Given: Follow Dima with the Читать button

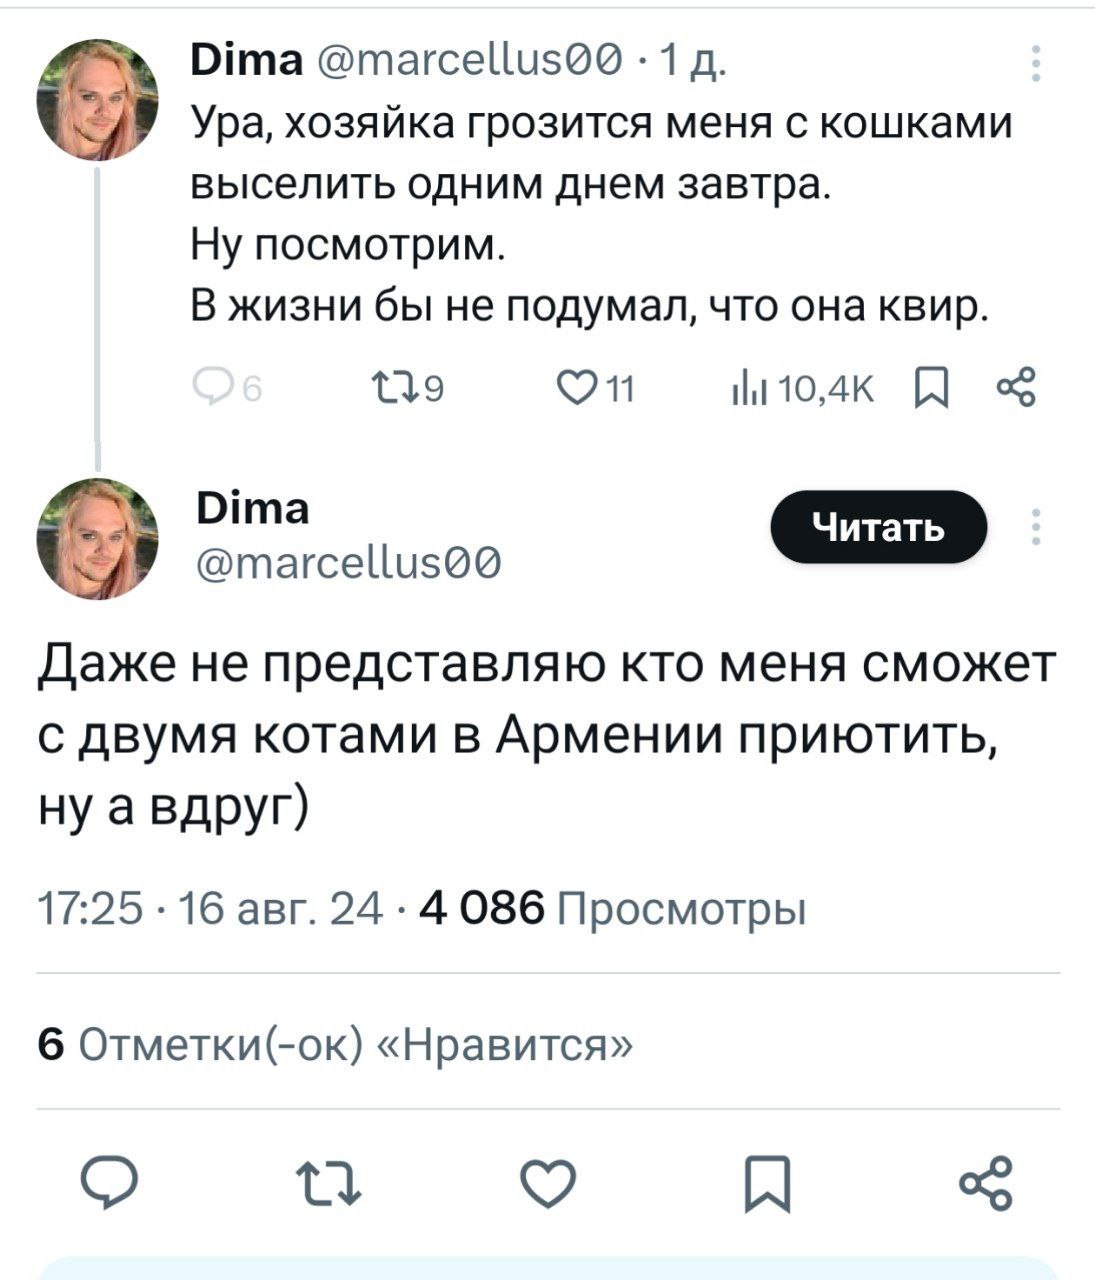Looking at the screenshot, I should pos(878,527).
